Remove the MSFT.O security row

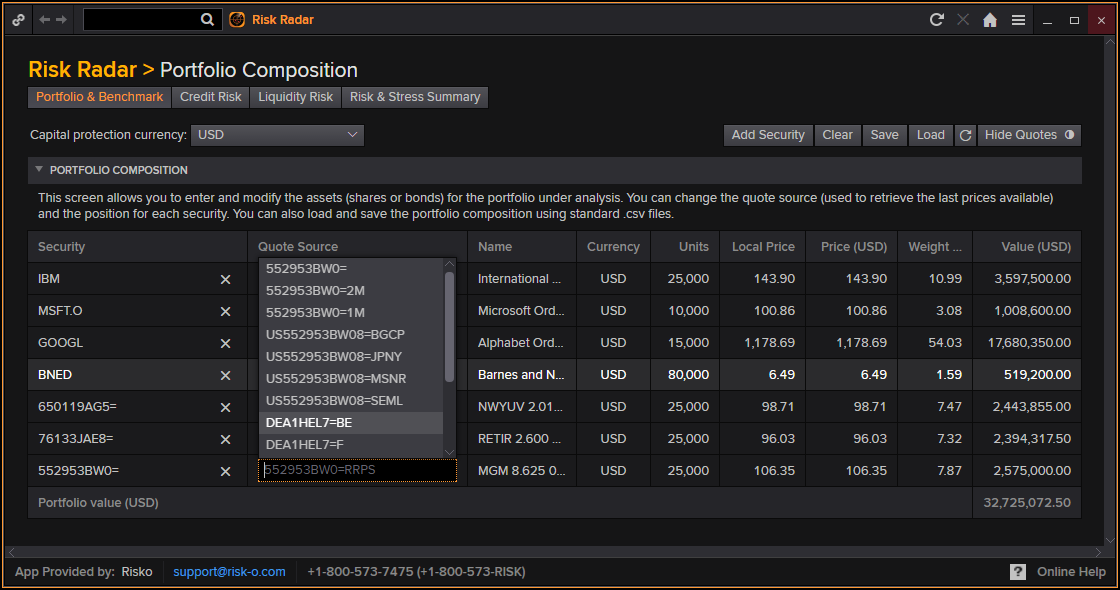pos(226,311)
